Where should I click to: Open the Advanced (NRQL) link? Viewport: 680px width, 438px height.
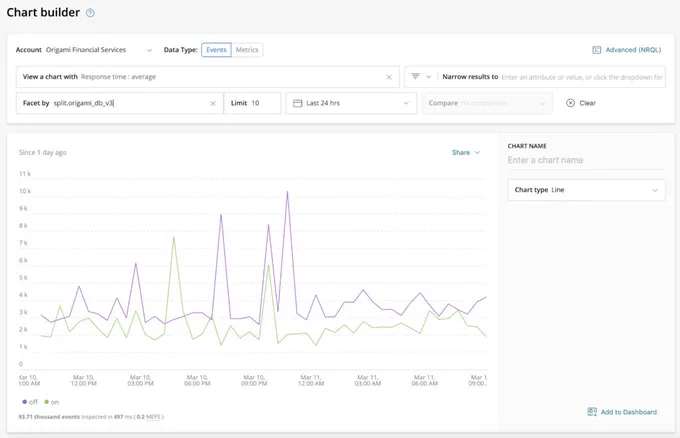633,50
